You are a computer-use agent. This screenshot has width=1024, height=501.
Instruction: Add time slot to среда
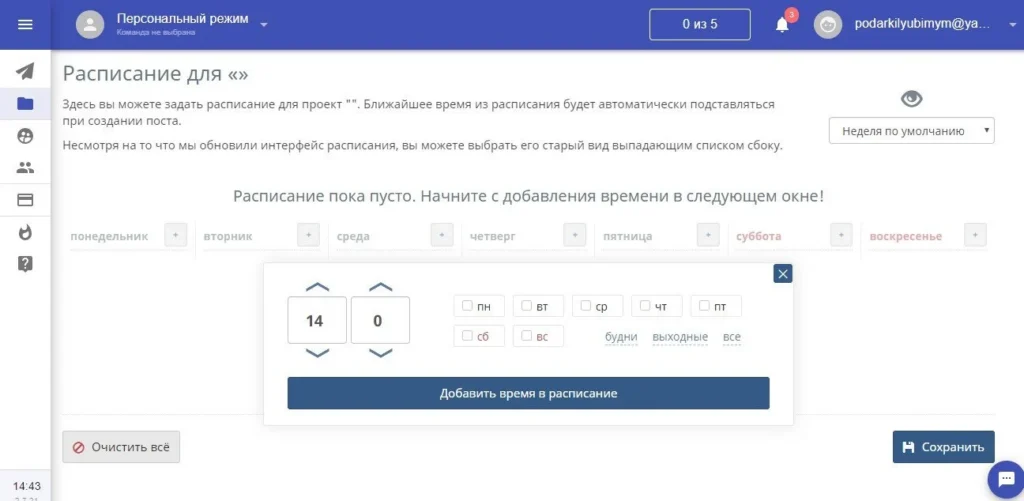point(442,235)
